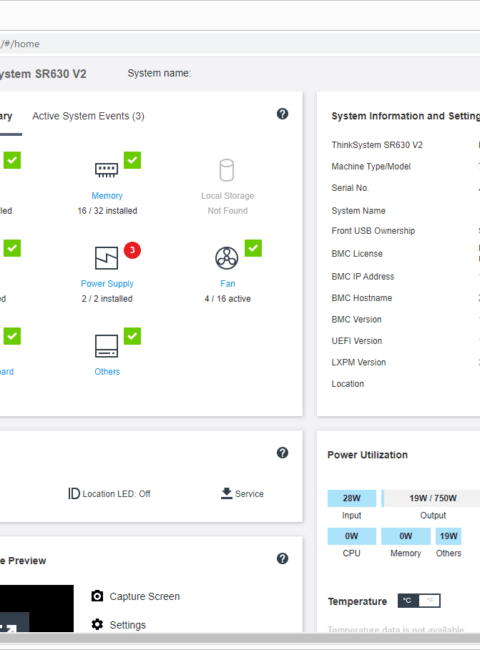The height and width of the screenshot is (650, 480).
Task: Open the Memory link
Action: [107, 196]
